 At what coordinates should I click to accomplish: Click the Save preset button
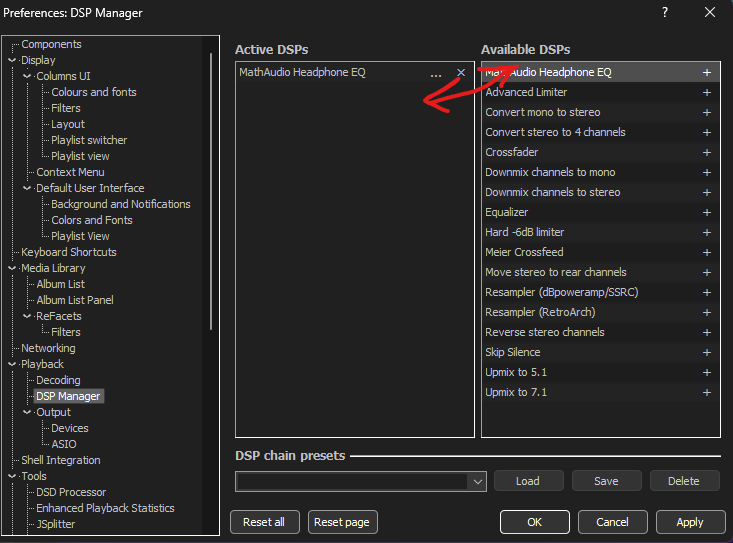[606, 481]
